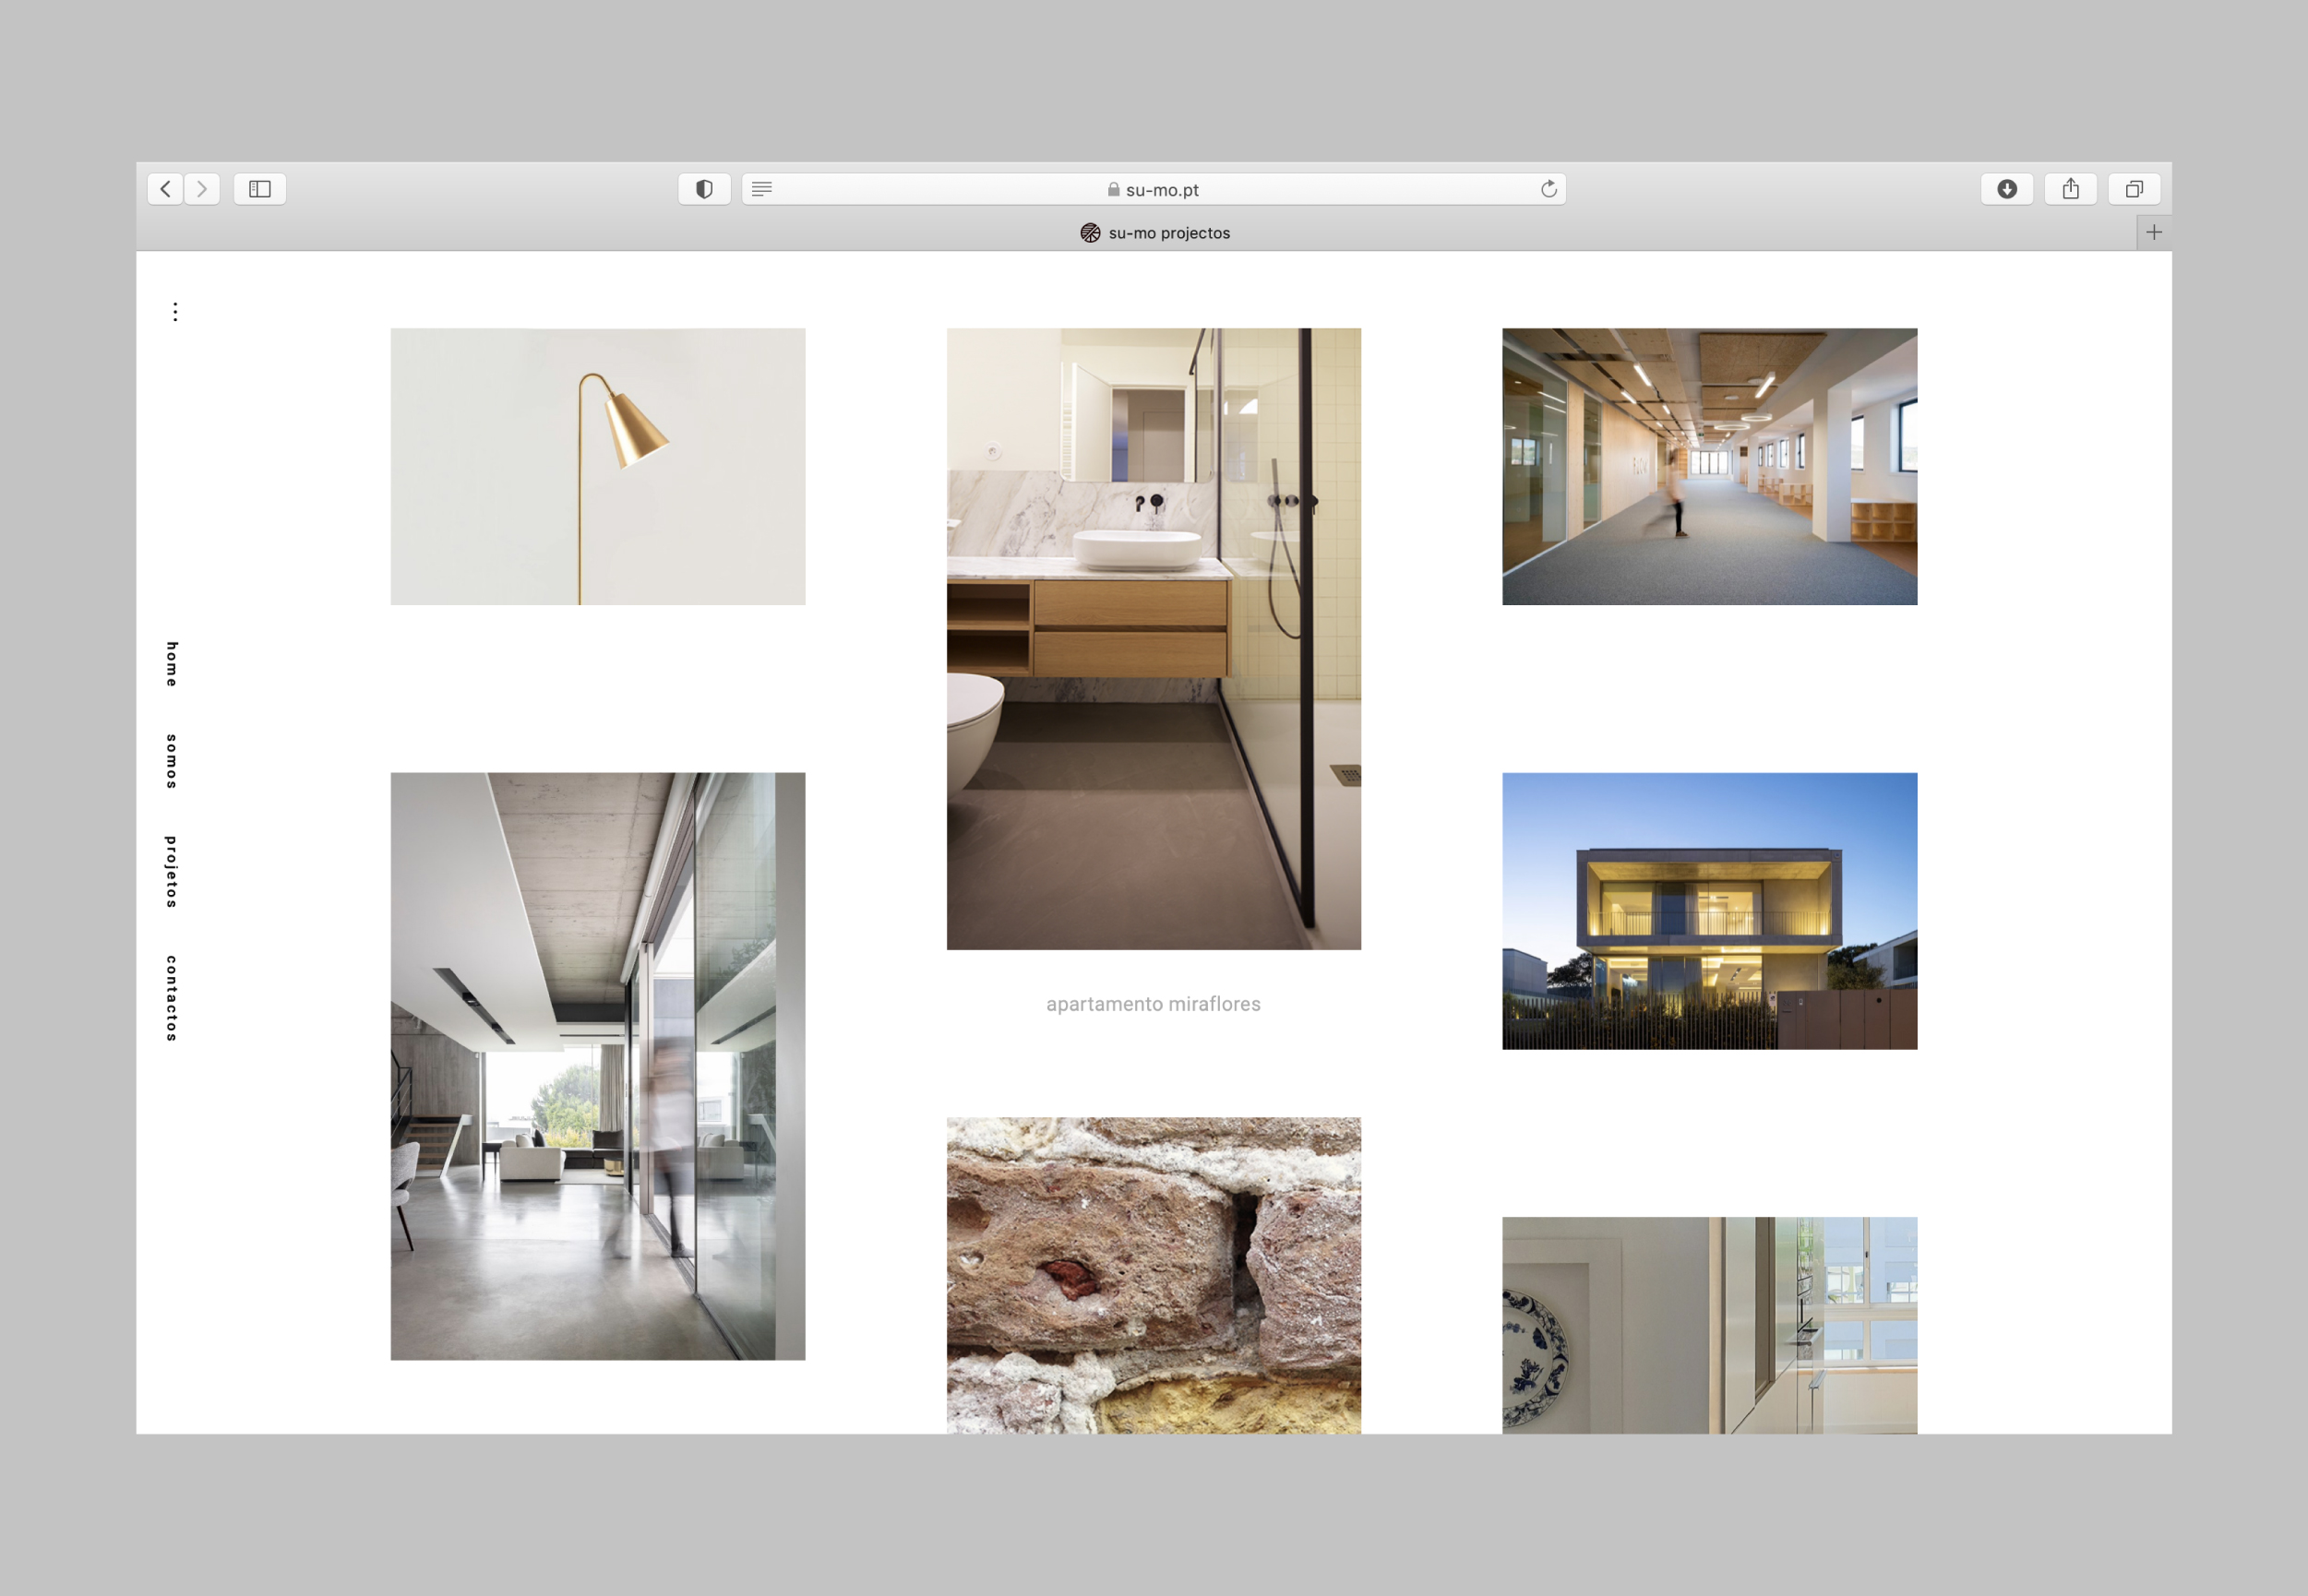Click the Safari back arrow button
This screenshot has height=1596, width=2308.
point(165,189)
